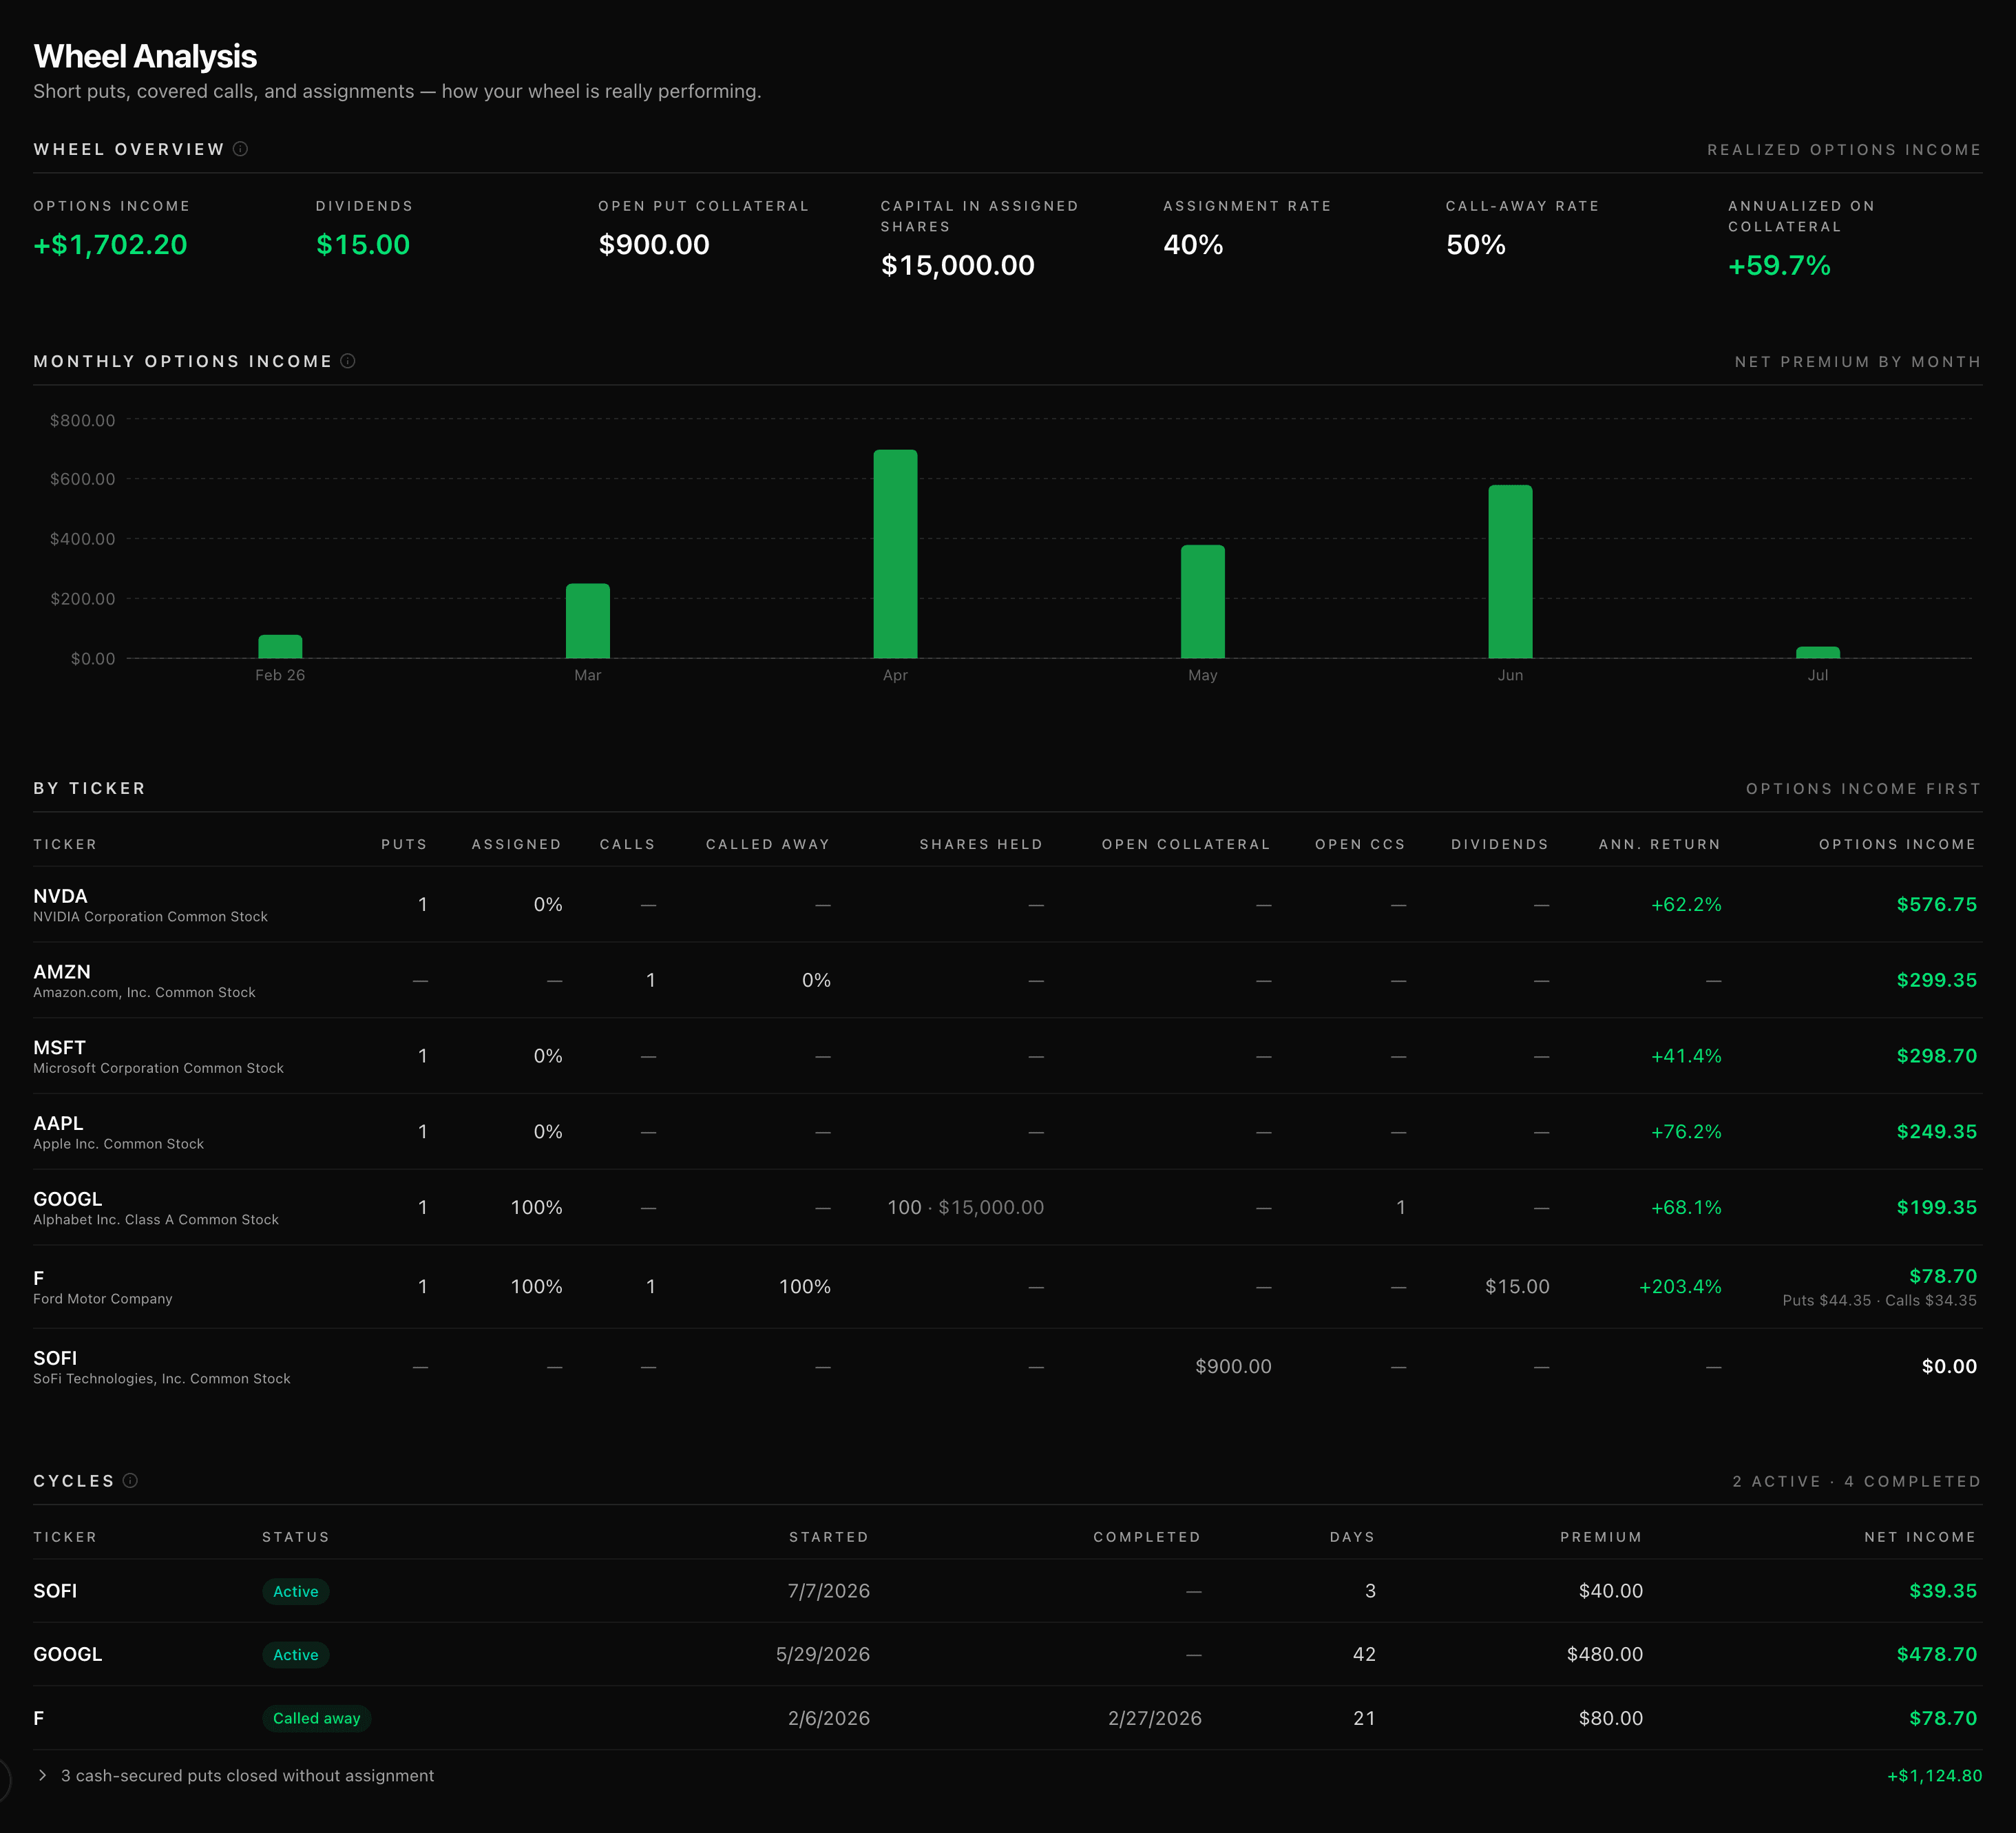2016x1833 pixels.
Task: Click the 2/27/2026 completed date
Action: [x=1154, y=1718]
